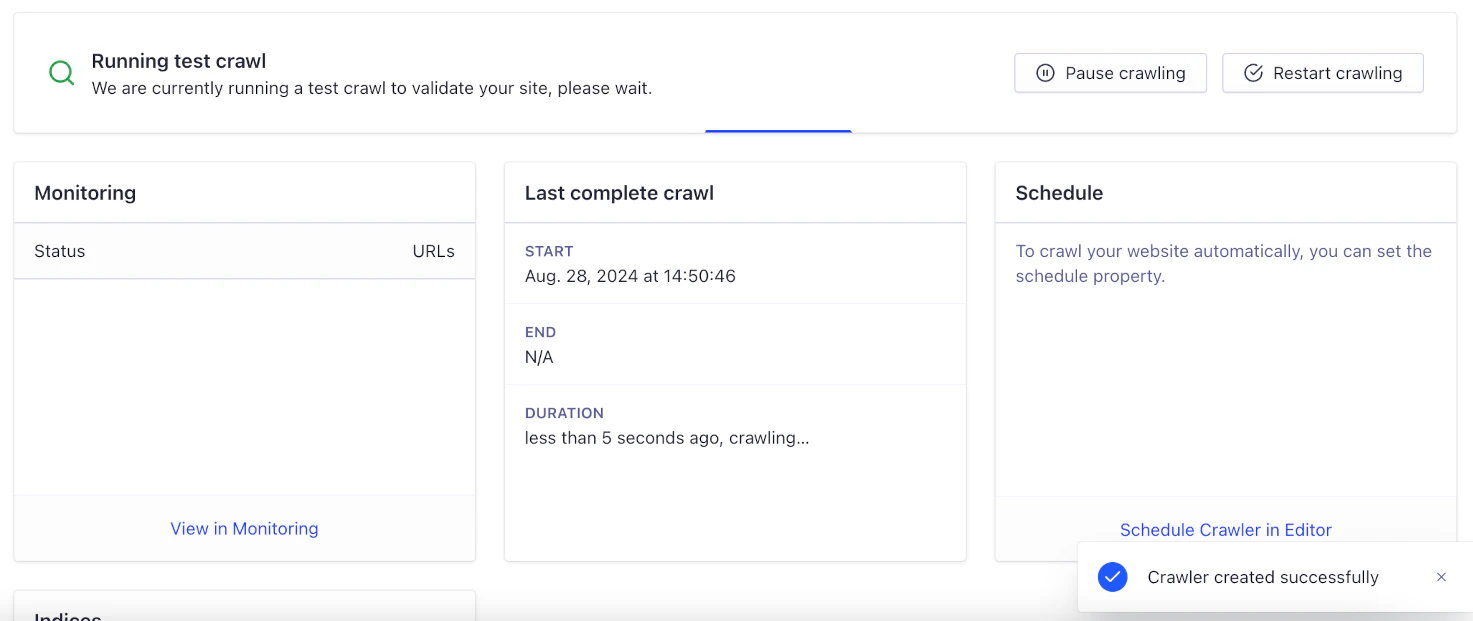Viewport: 1473px width, 621px height.
Task: Open Schedule Crawler in Editor
Action: [1225, 529]
